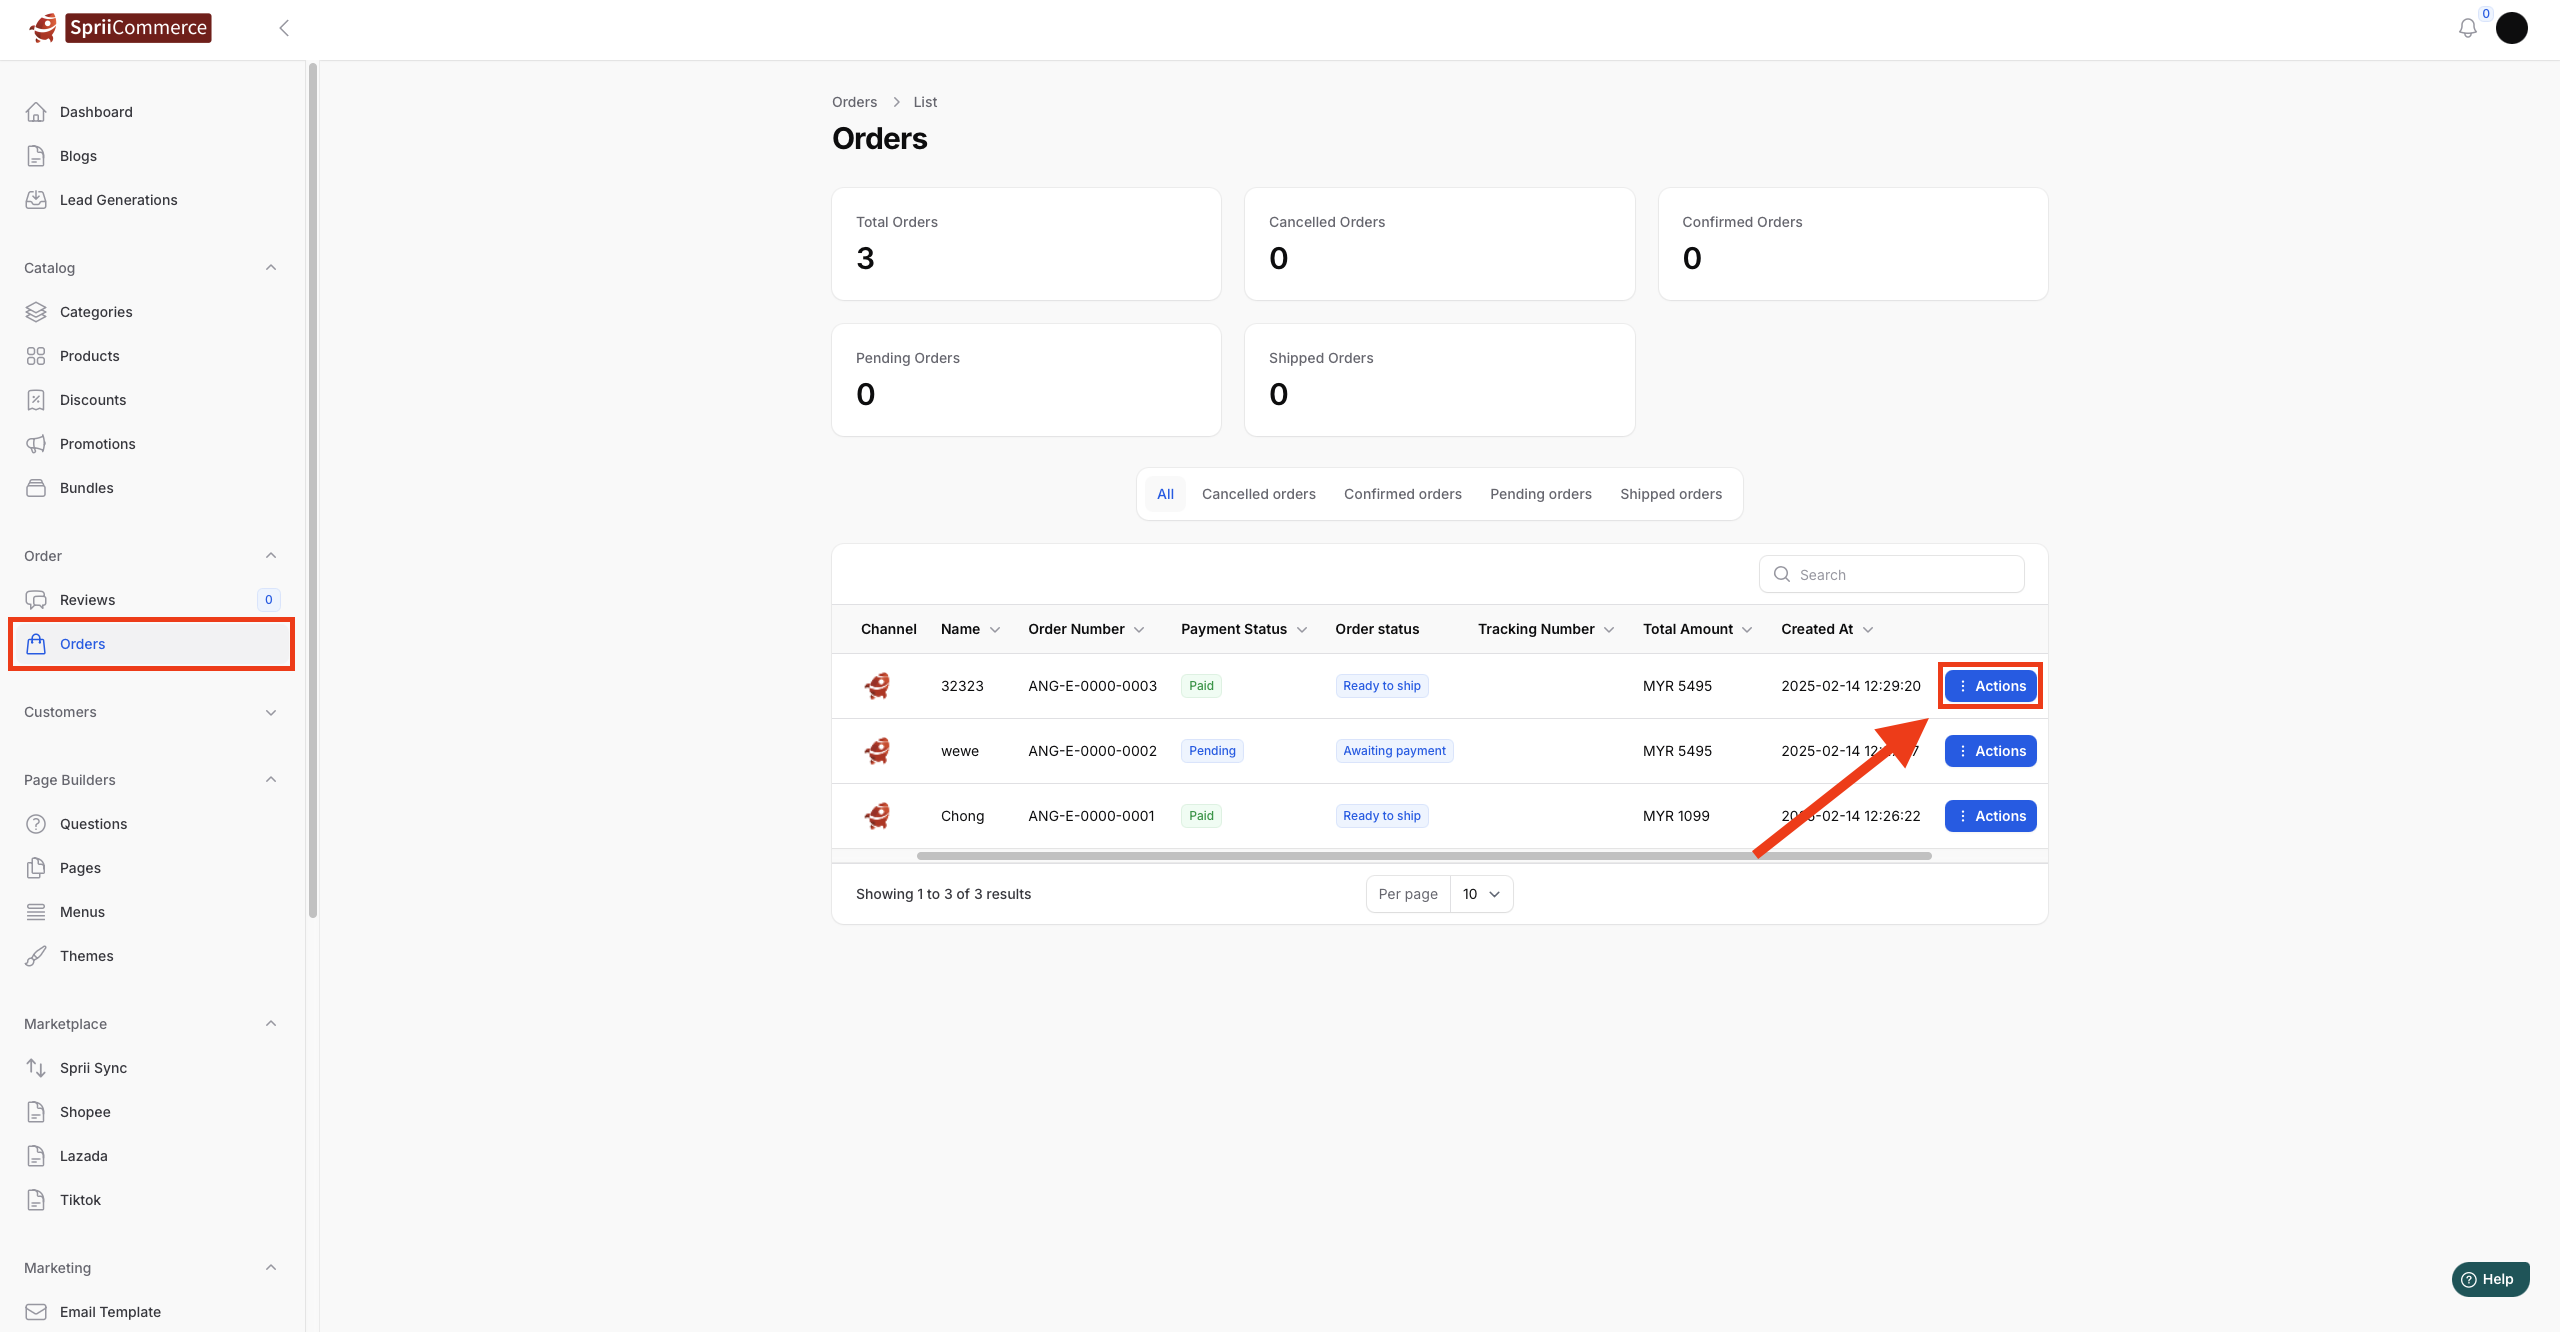Click the Orders breadcrumb link

pos(854,102)
